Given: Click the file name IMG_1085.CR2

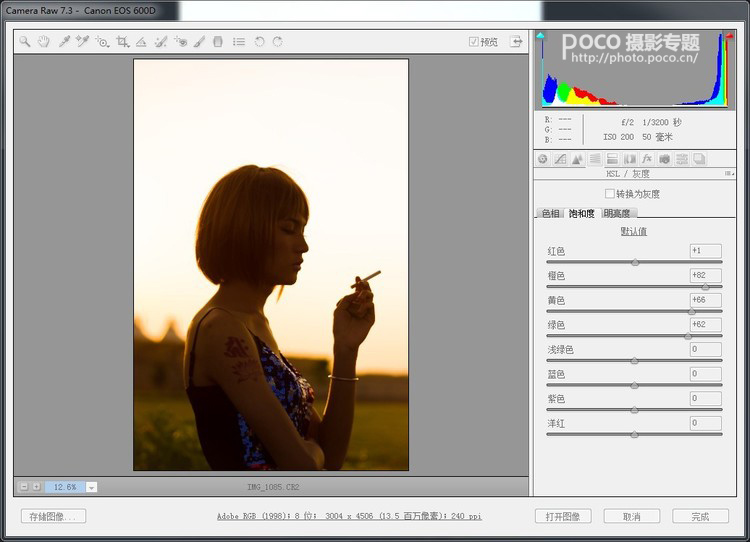Looking at the screenshot, I should click(x=273, y=487).
